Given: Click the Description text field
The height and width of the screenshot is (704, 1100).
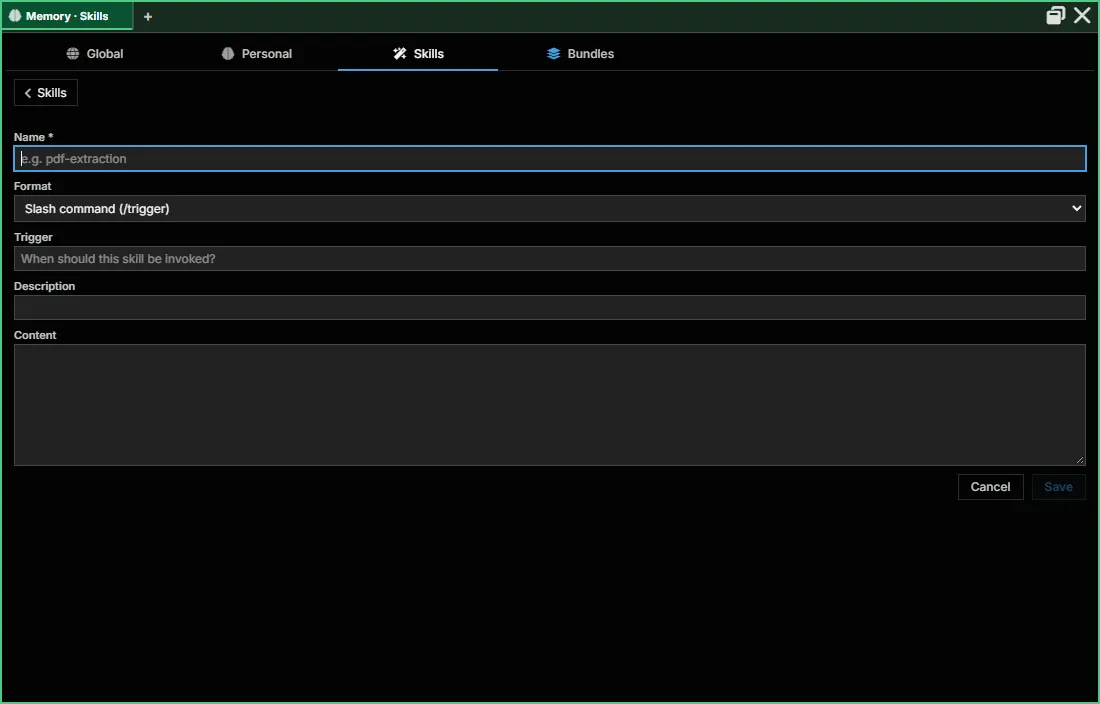Looking at the screenshot, I should (x=550, y=307).
